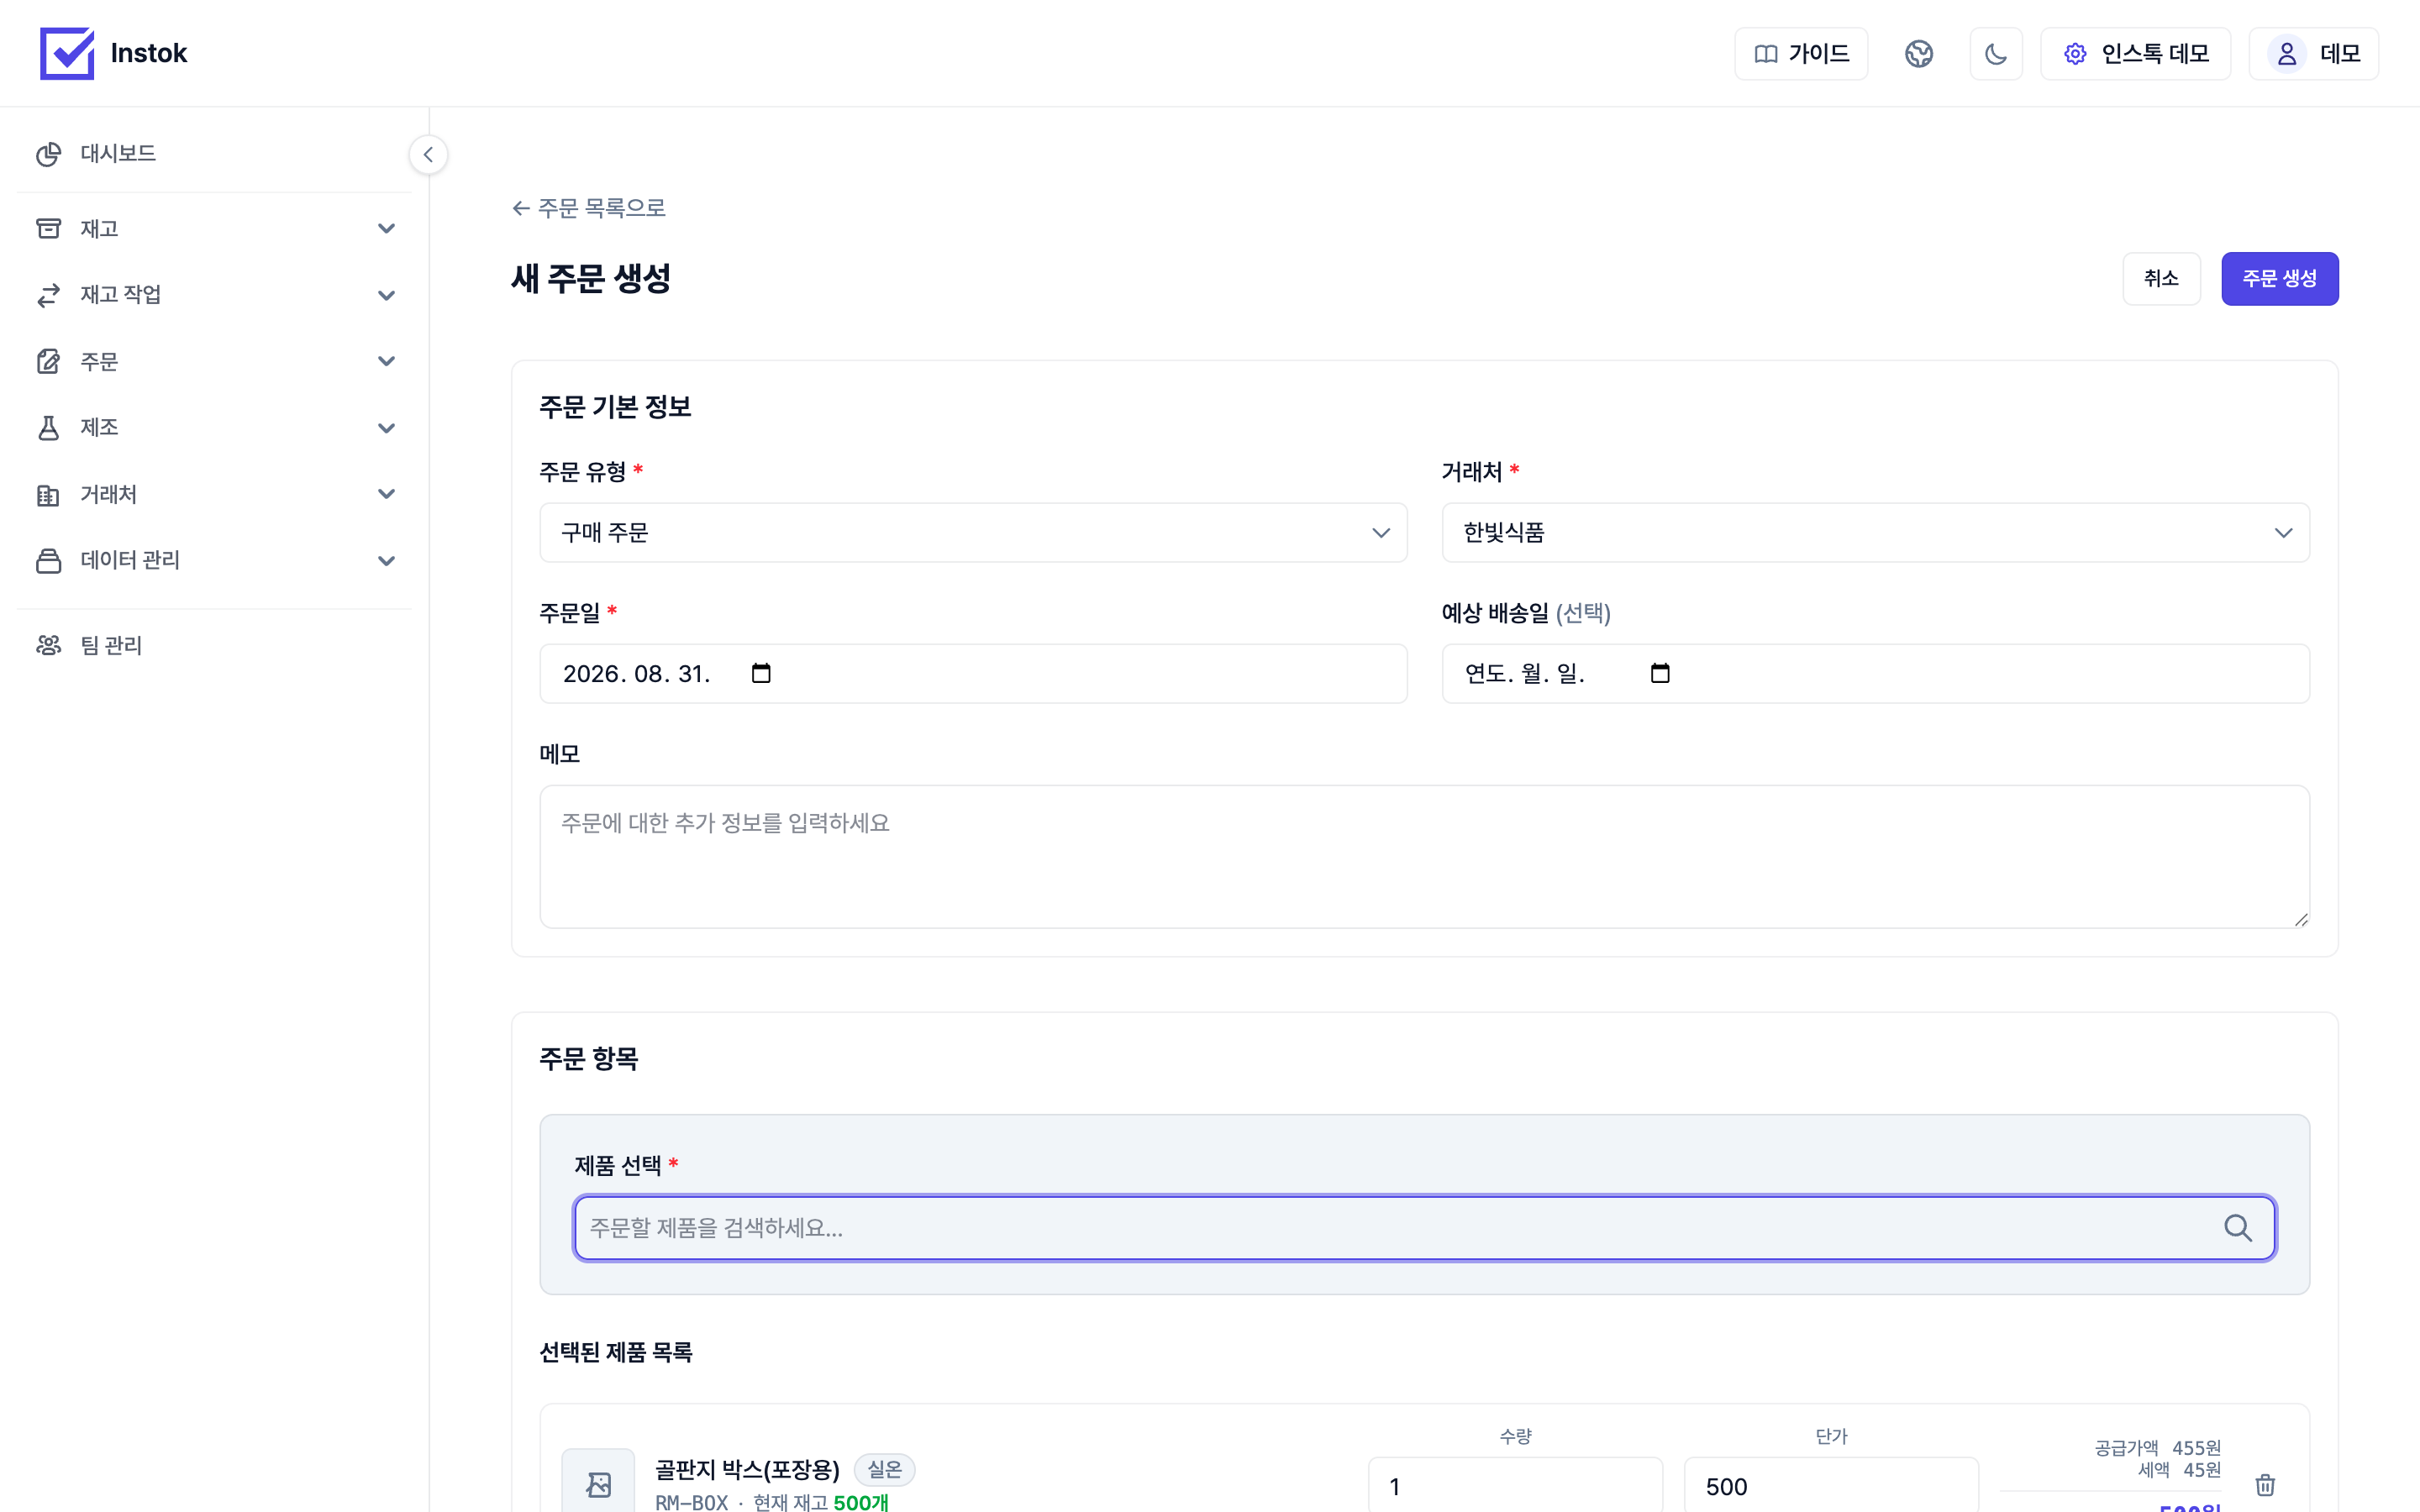This screenshot has width=2420, height=1512.
Task: Click the 주문 기본 정보 heading
Action: coord(615,407)
